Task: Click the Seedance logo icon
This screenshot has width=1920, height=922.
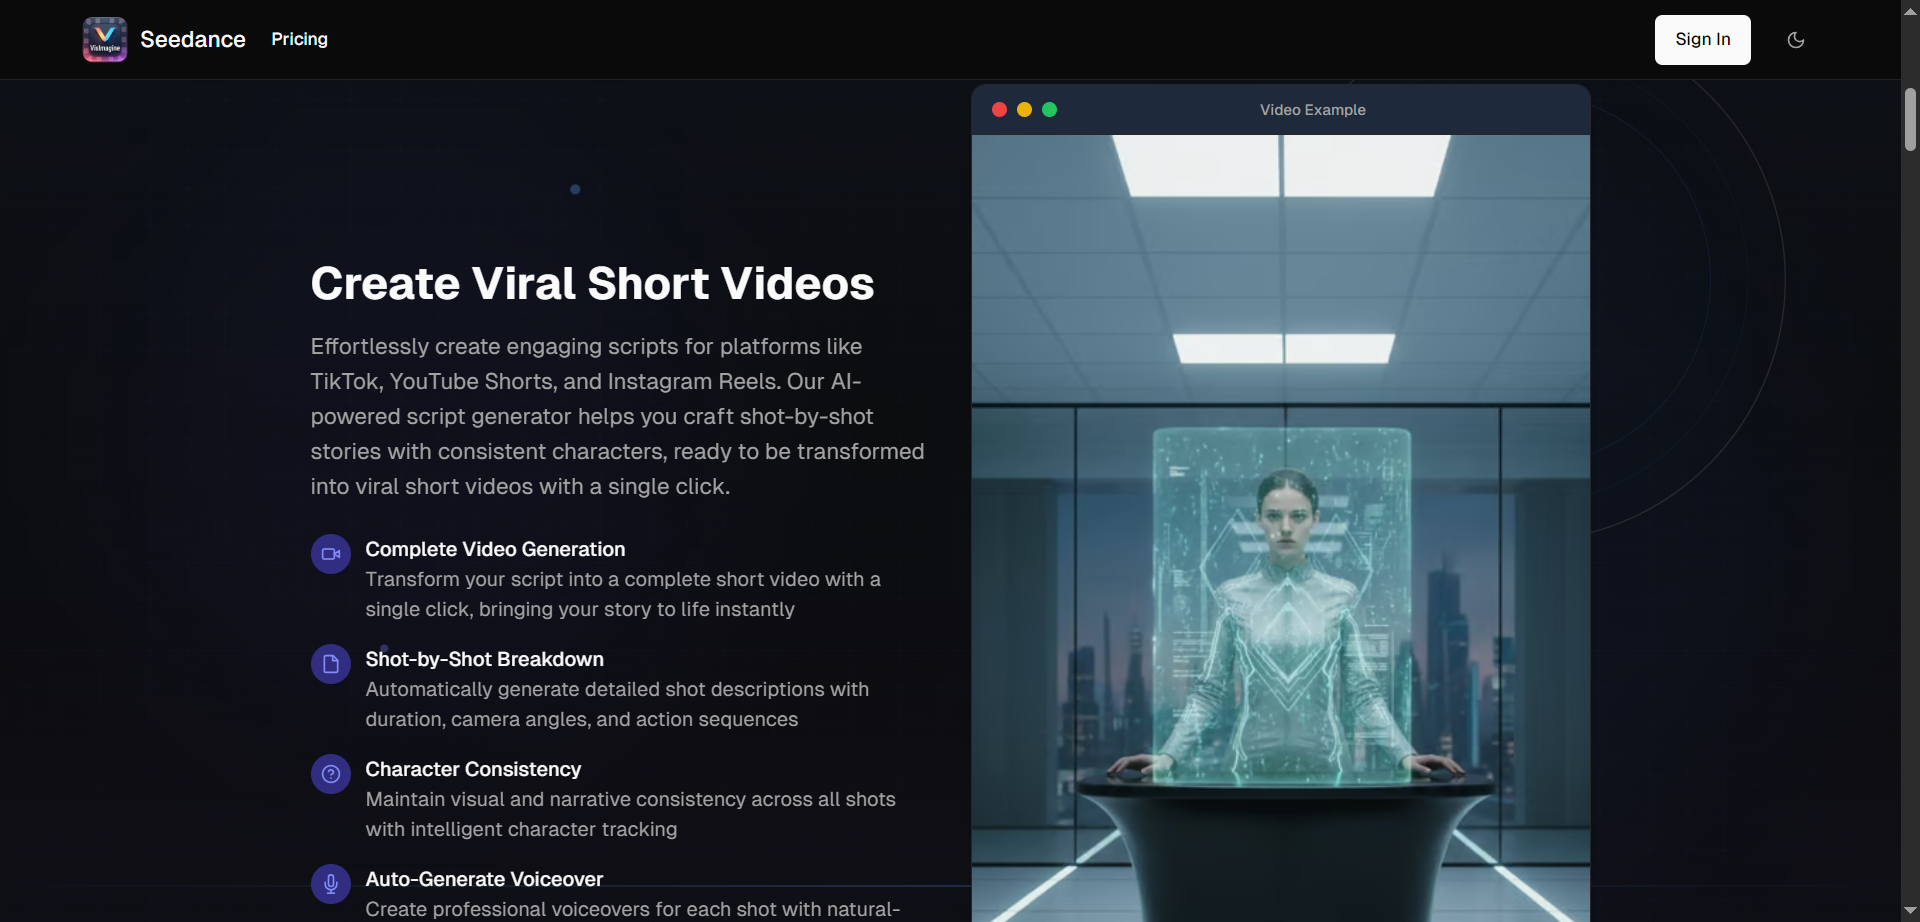Action: (x=104, y=39)
